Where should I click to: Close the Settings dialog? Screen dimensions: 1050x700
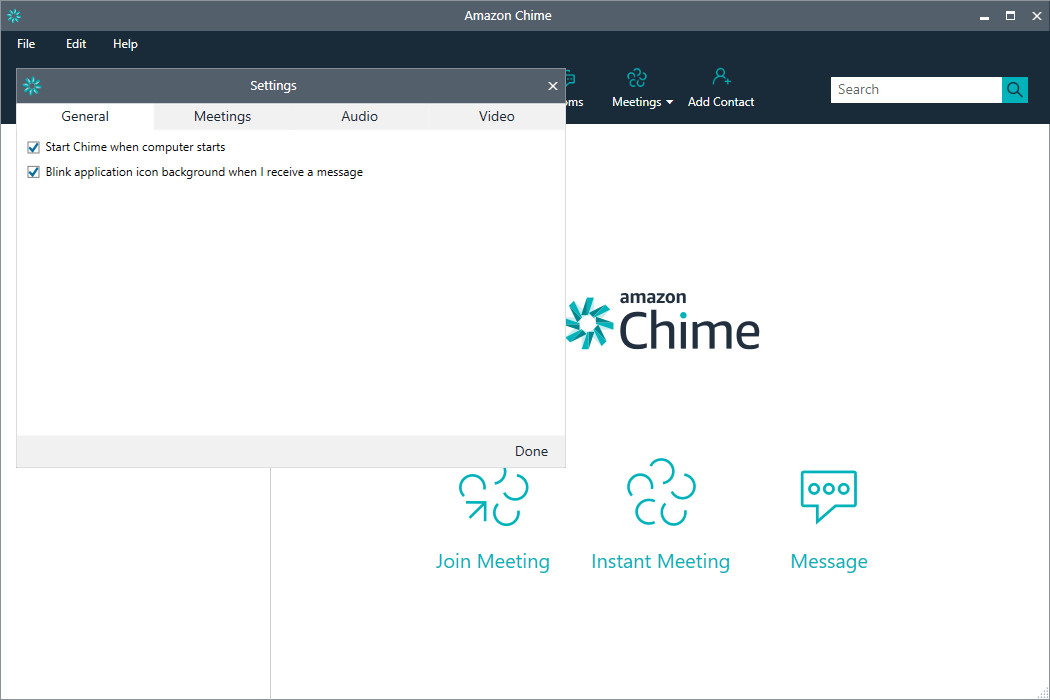pos(552,86)
